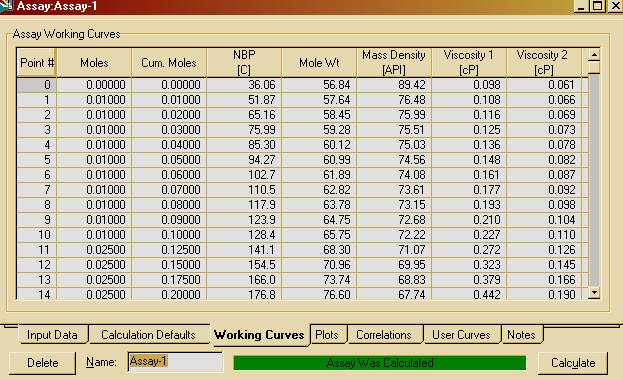Click Cum. Moles cell 0.20000

pos(169,294)
